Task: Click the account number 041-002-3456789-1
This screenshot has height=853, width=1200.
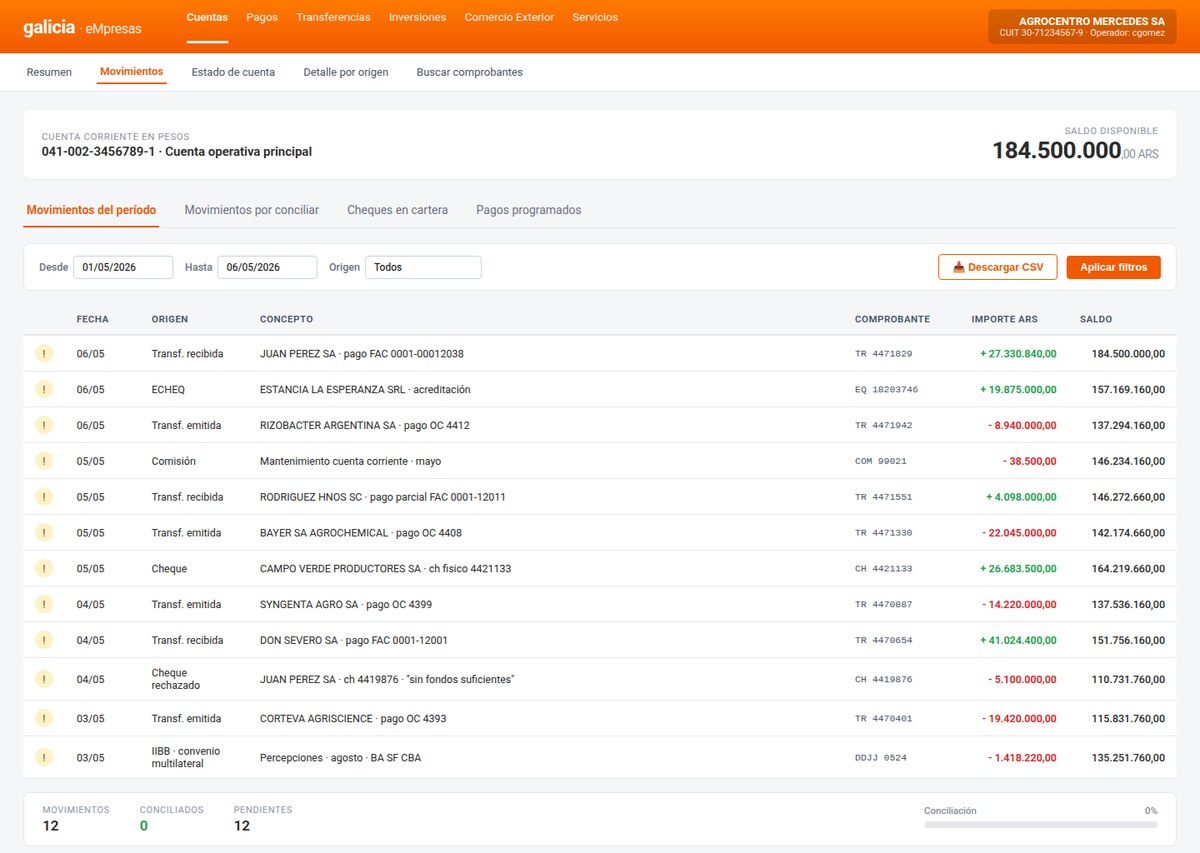Action: tap(98, 152)
